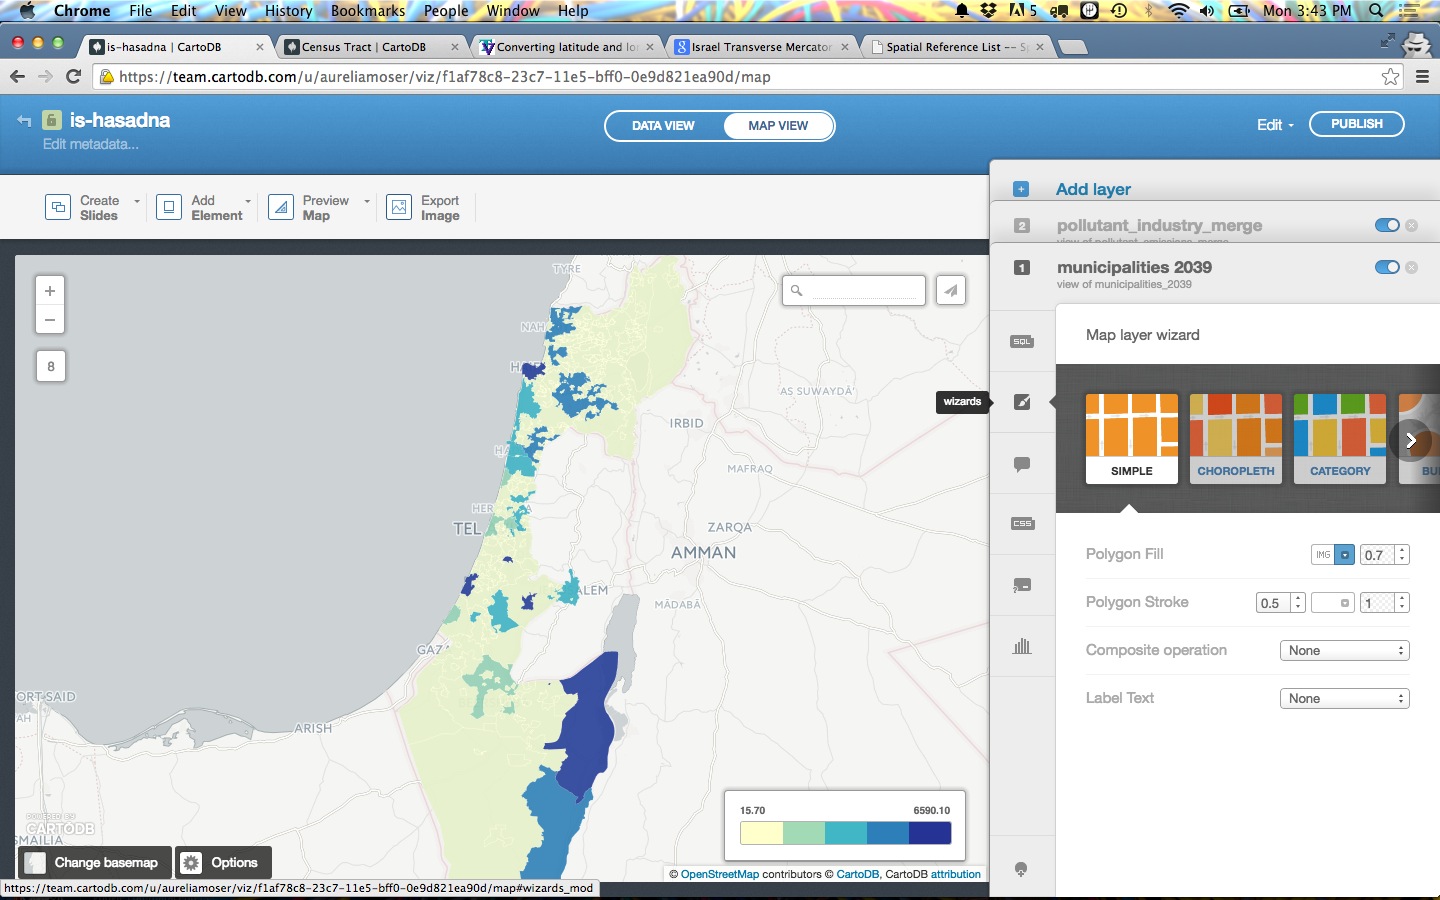
Task: Switch to Israel Transverse Mercator tab
Action: (x=762, y=47)
